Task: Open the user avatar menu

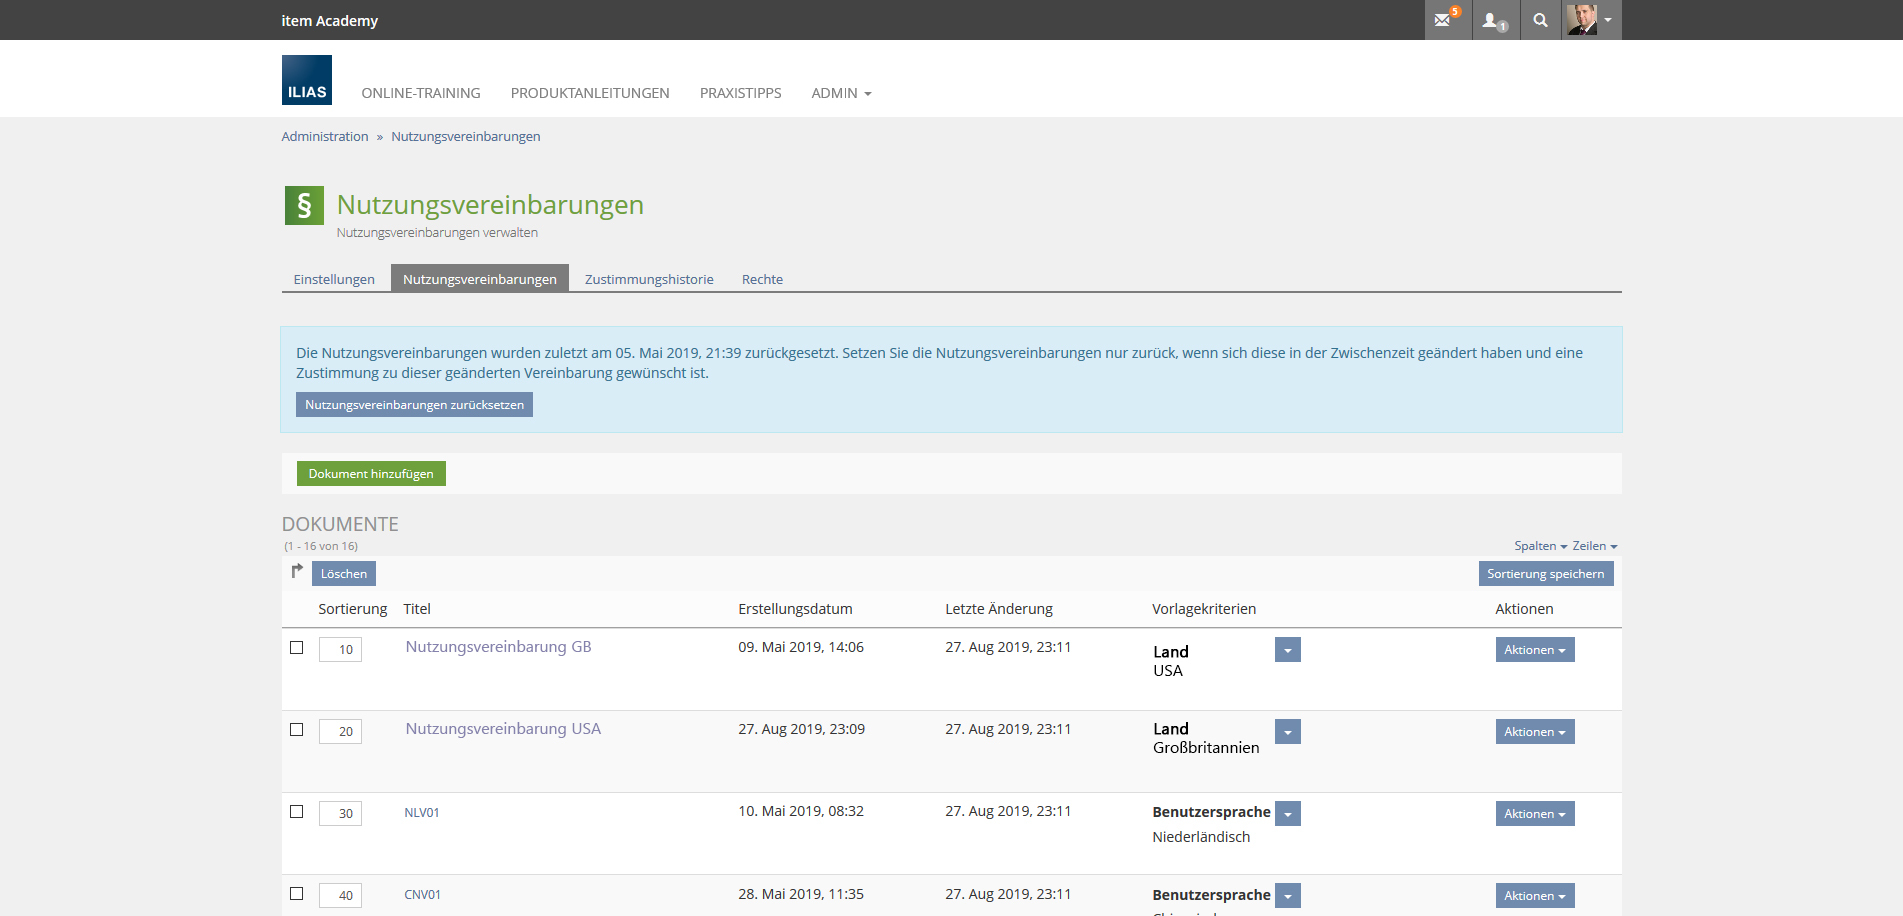Action: (1590, 20)
